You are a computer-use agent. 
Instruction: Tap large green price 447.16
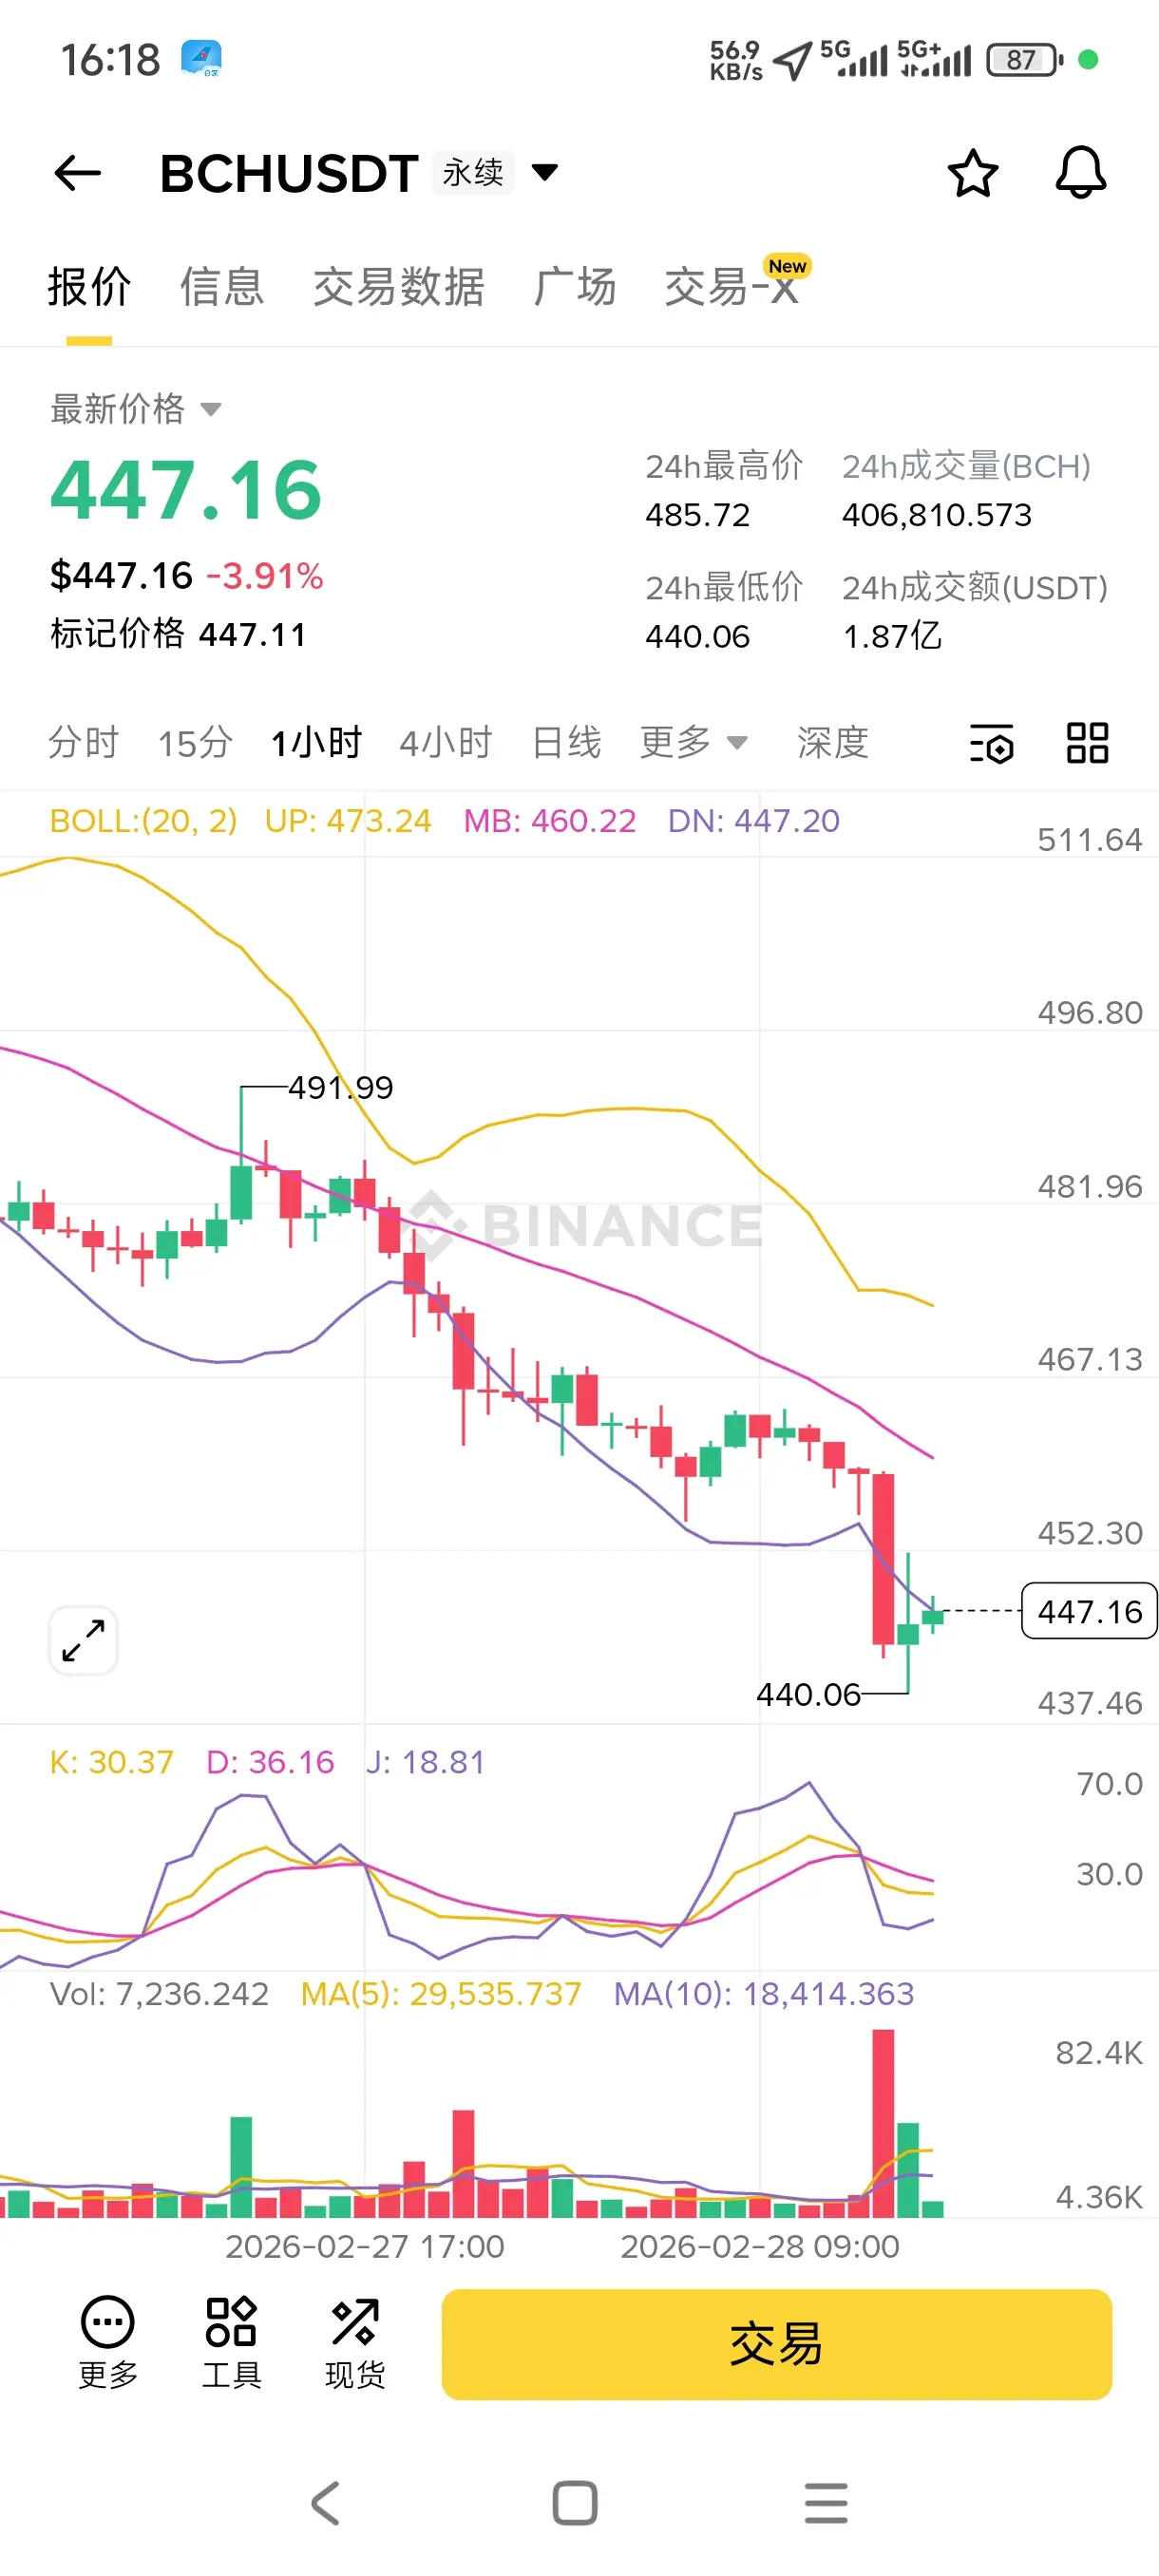186,490
